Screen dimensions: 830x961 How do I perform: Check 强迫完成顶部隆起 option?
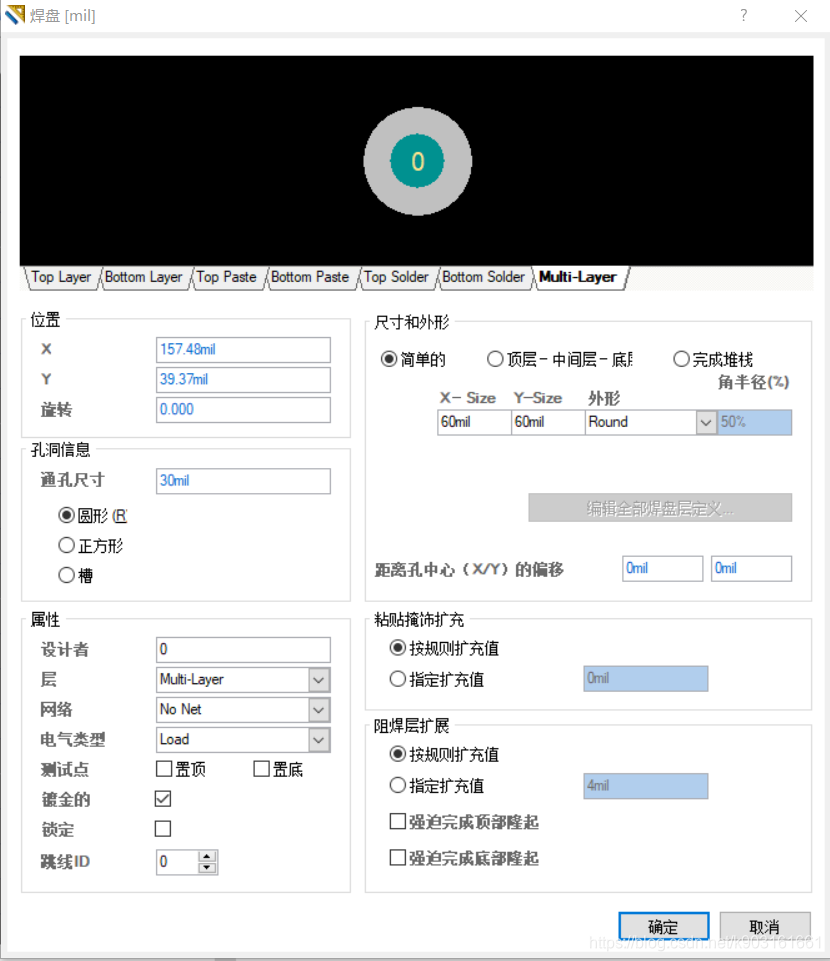coord(398,820)
